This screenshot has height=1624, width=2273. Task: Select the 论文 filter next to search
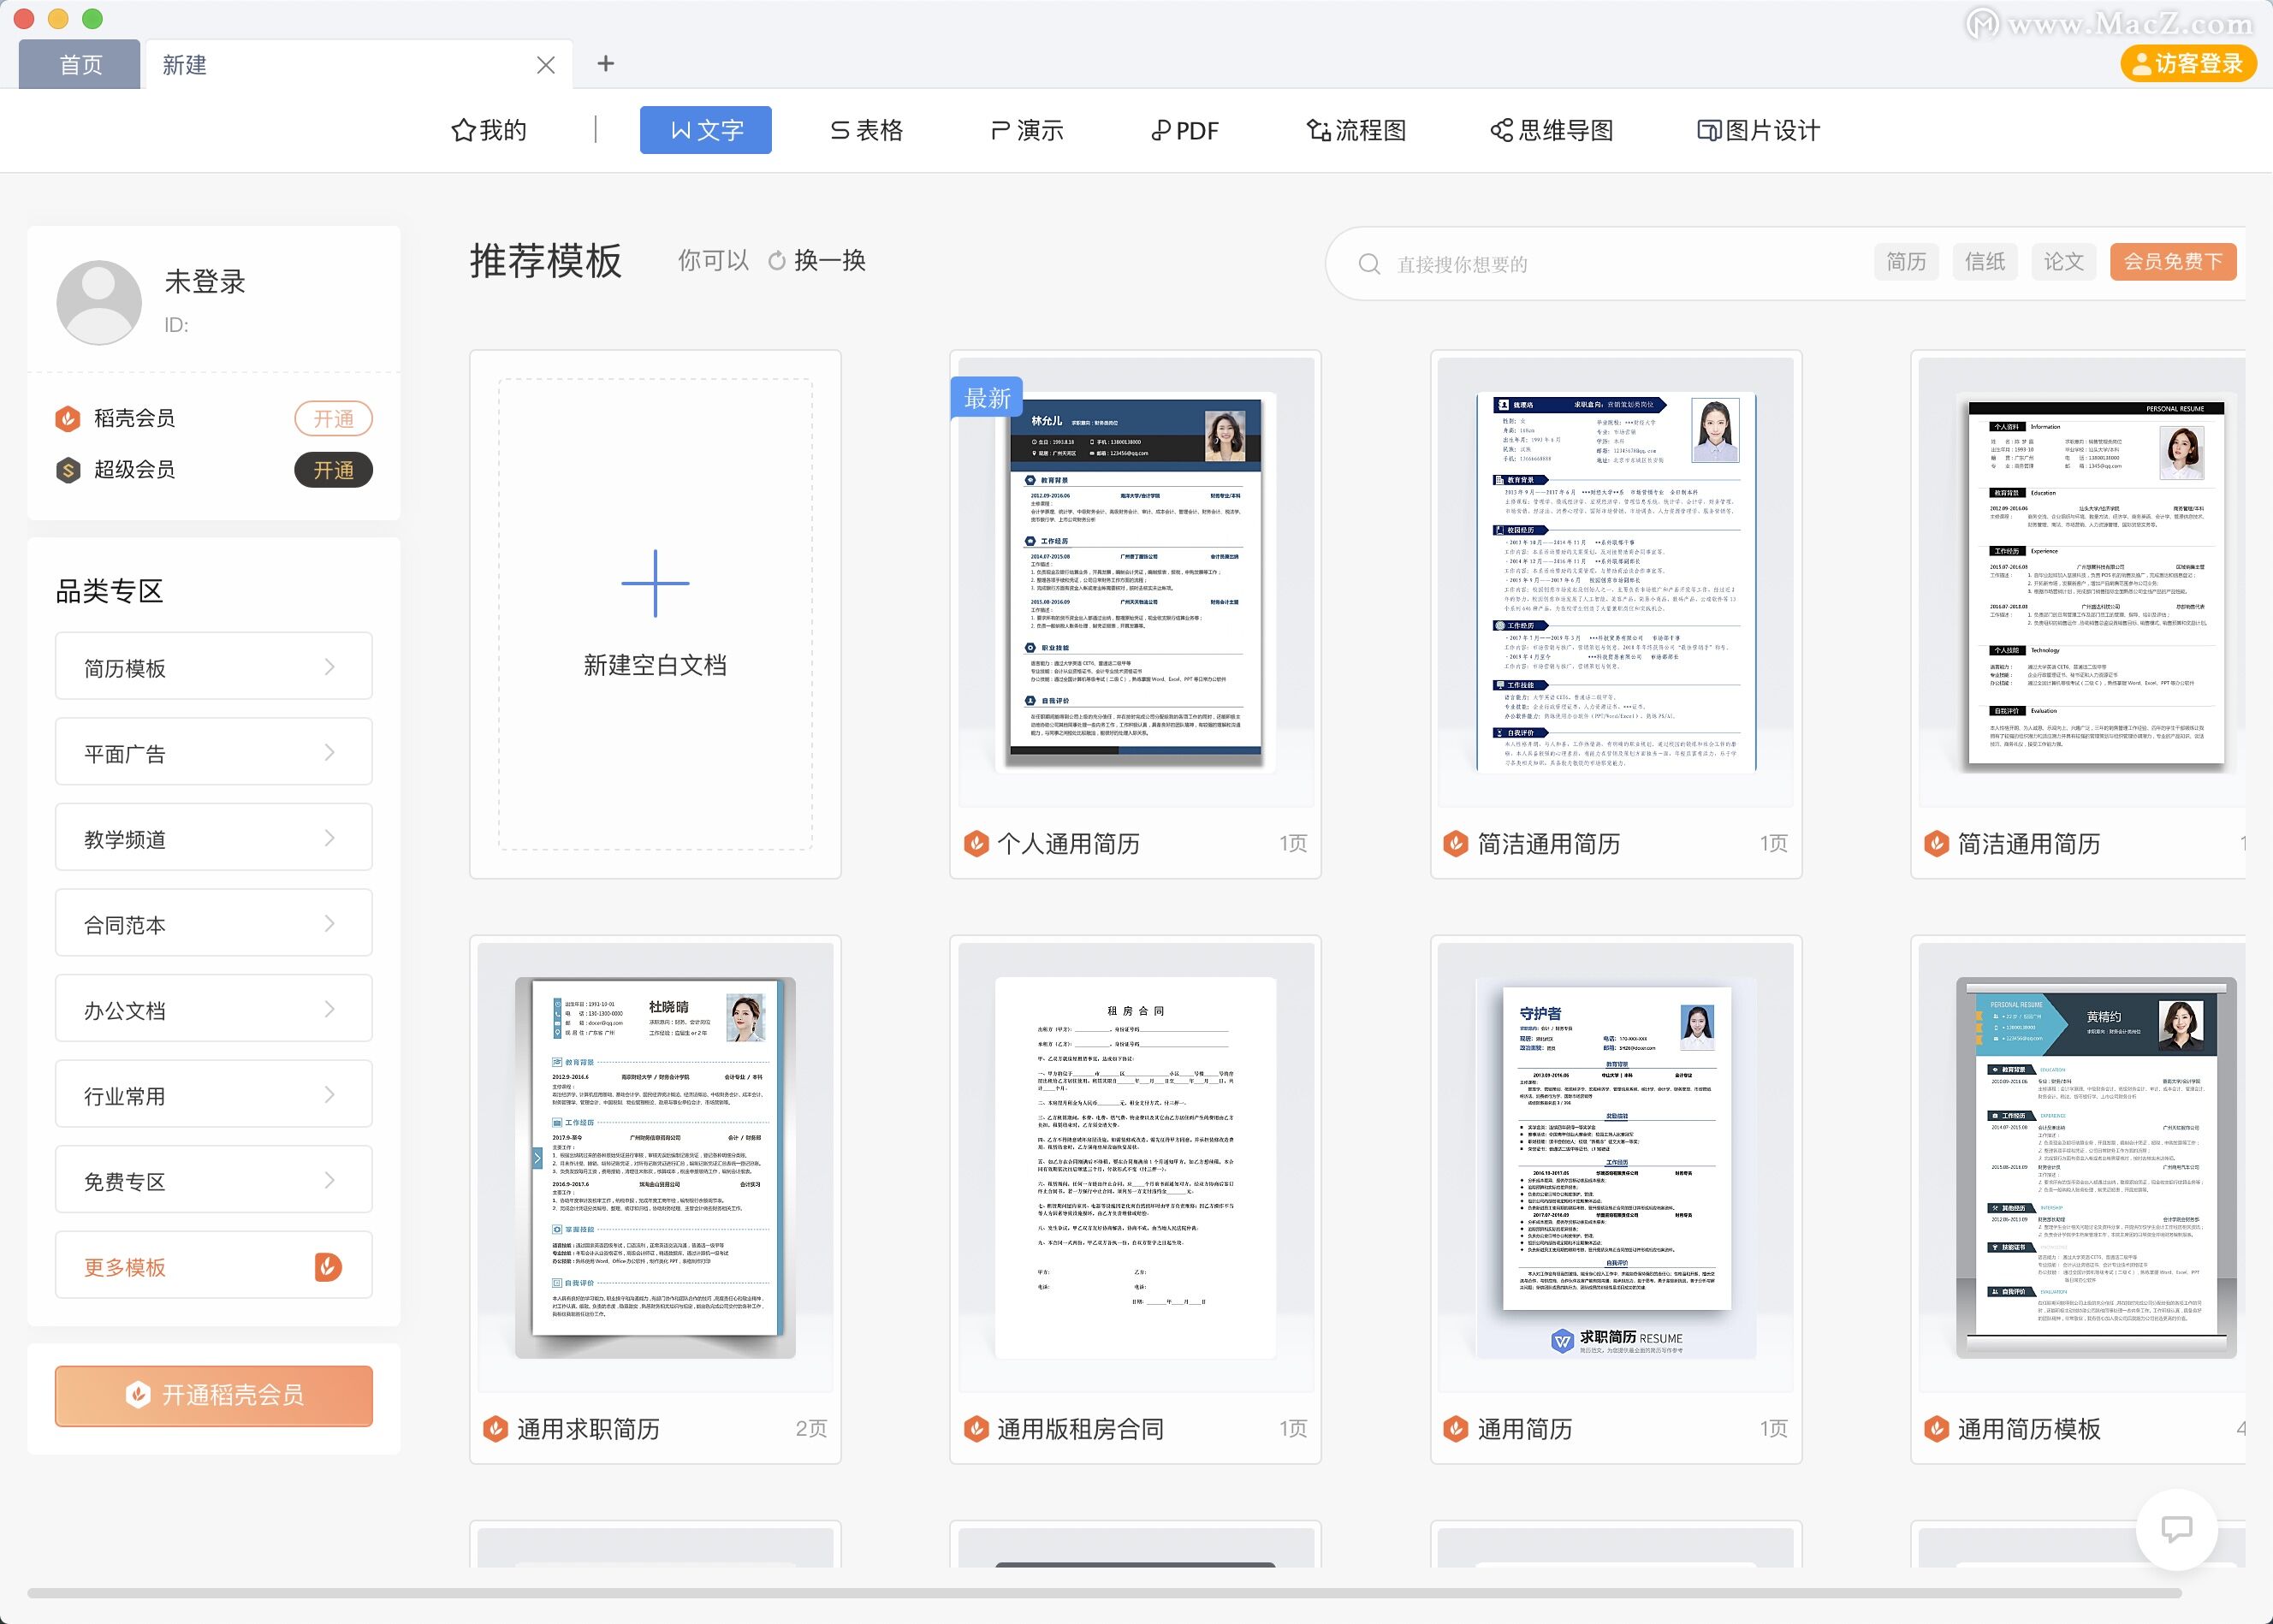point(2063,262)
